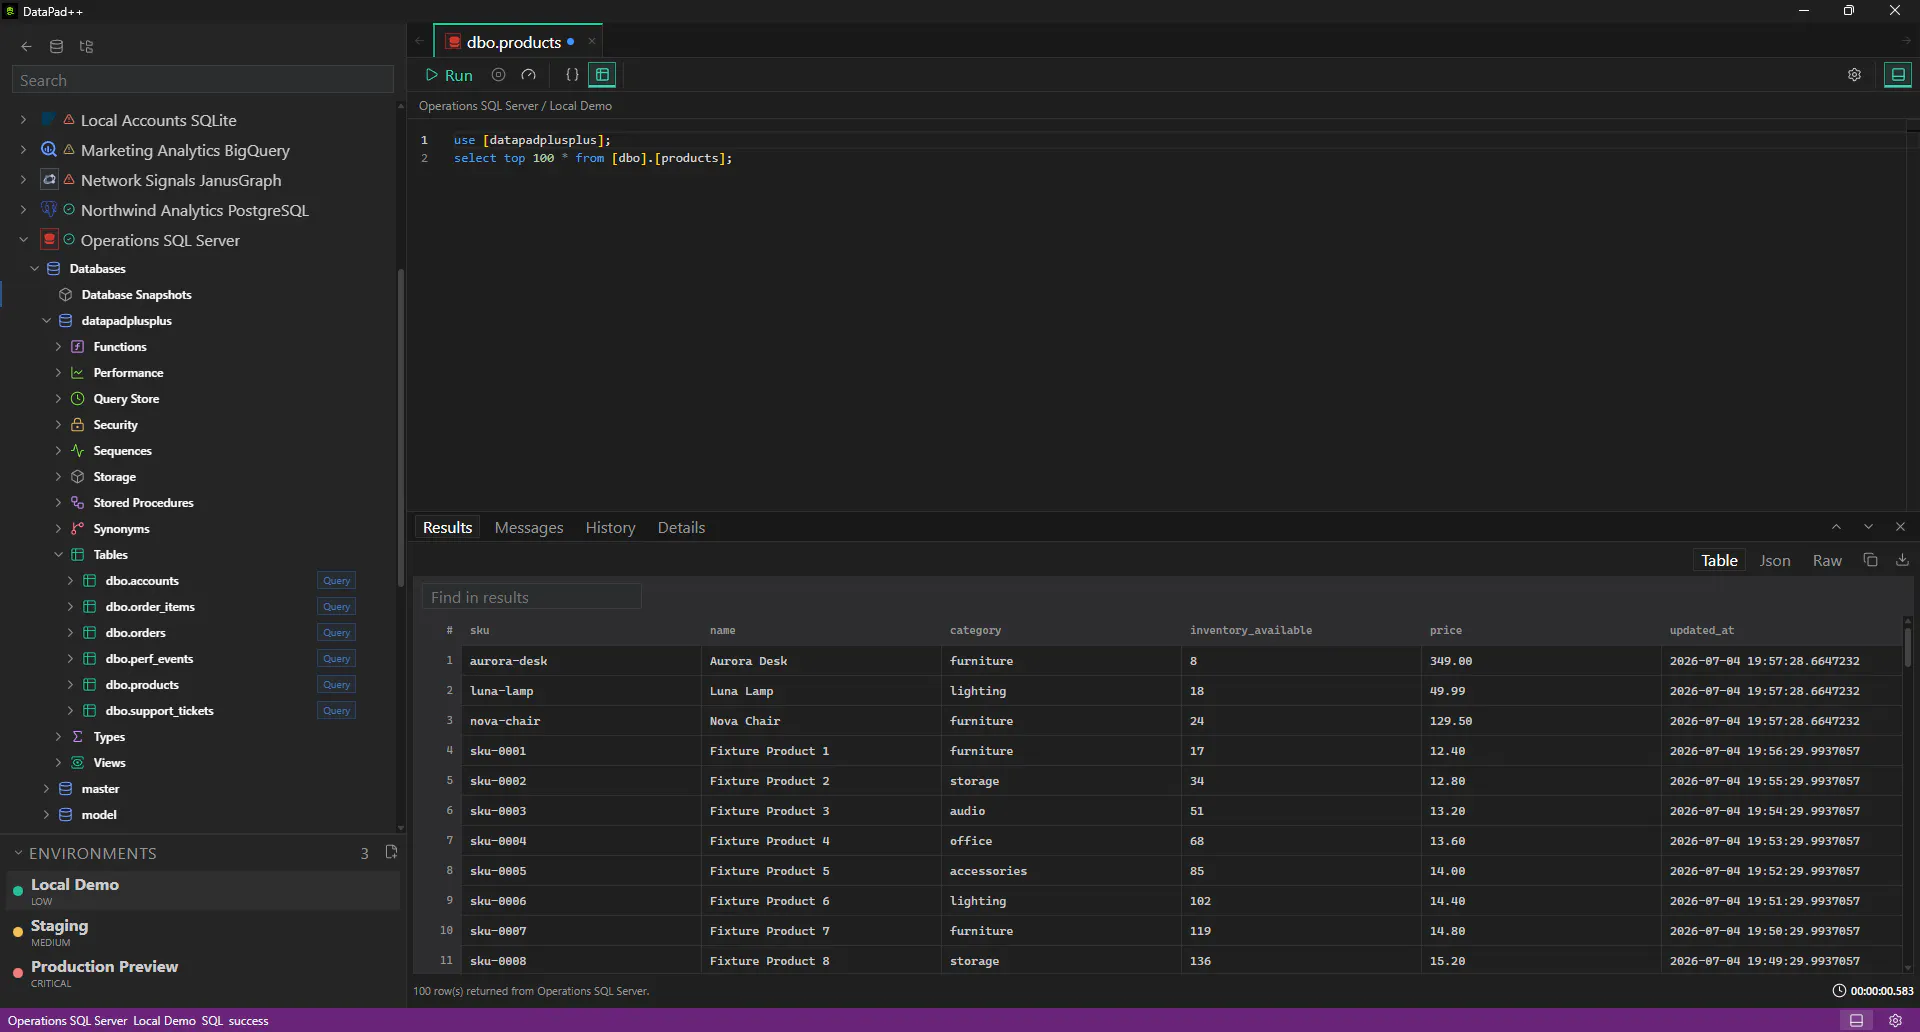Toggle the results panel layout icon in the top right

(1897, 75)
